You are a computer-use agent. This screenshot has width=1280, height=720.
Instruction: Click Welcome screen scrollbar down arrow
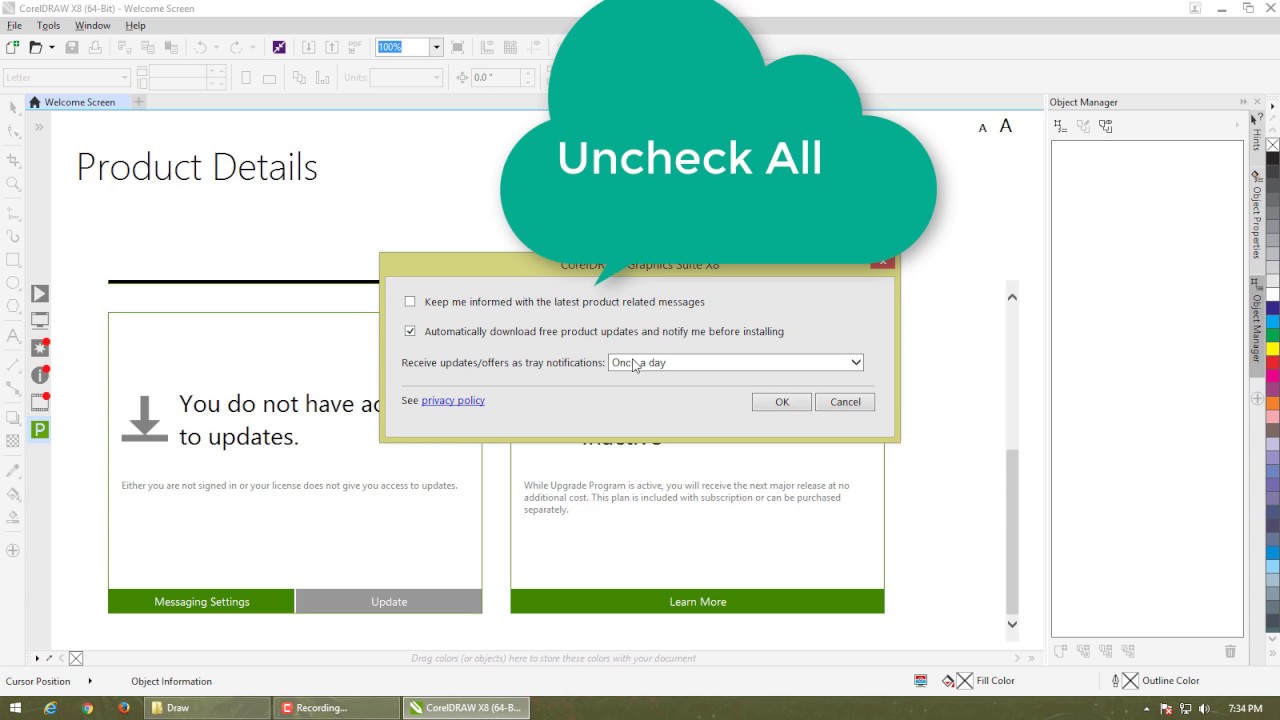coord(1012,624)
